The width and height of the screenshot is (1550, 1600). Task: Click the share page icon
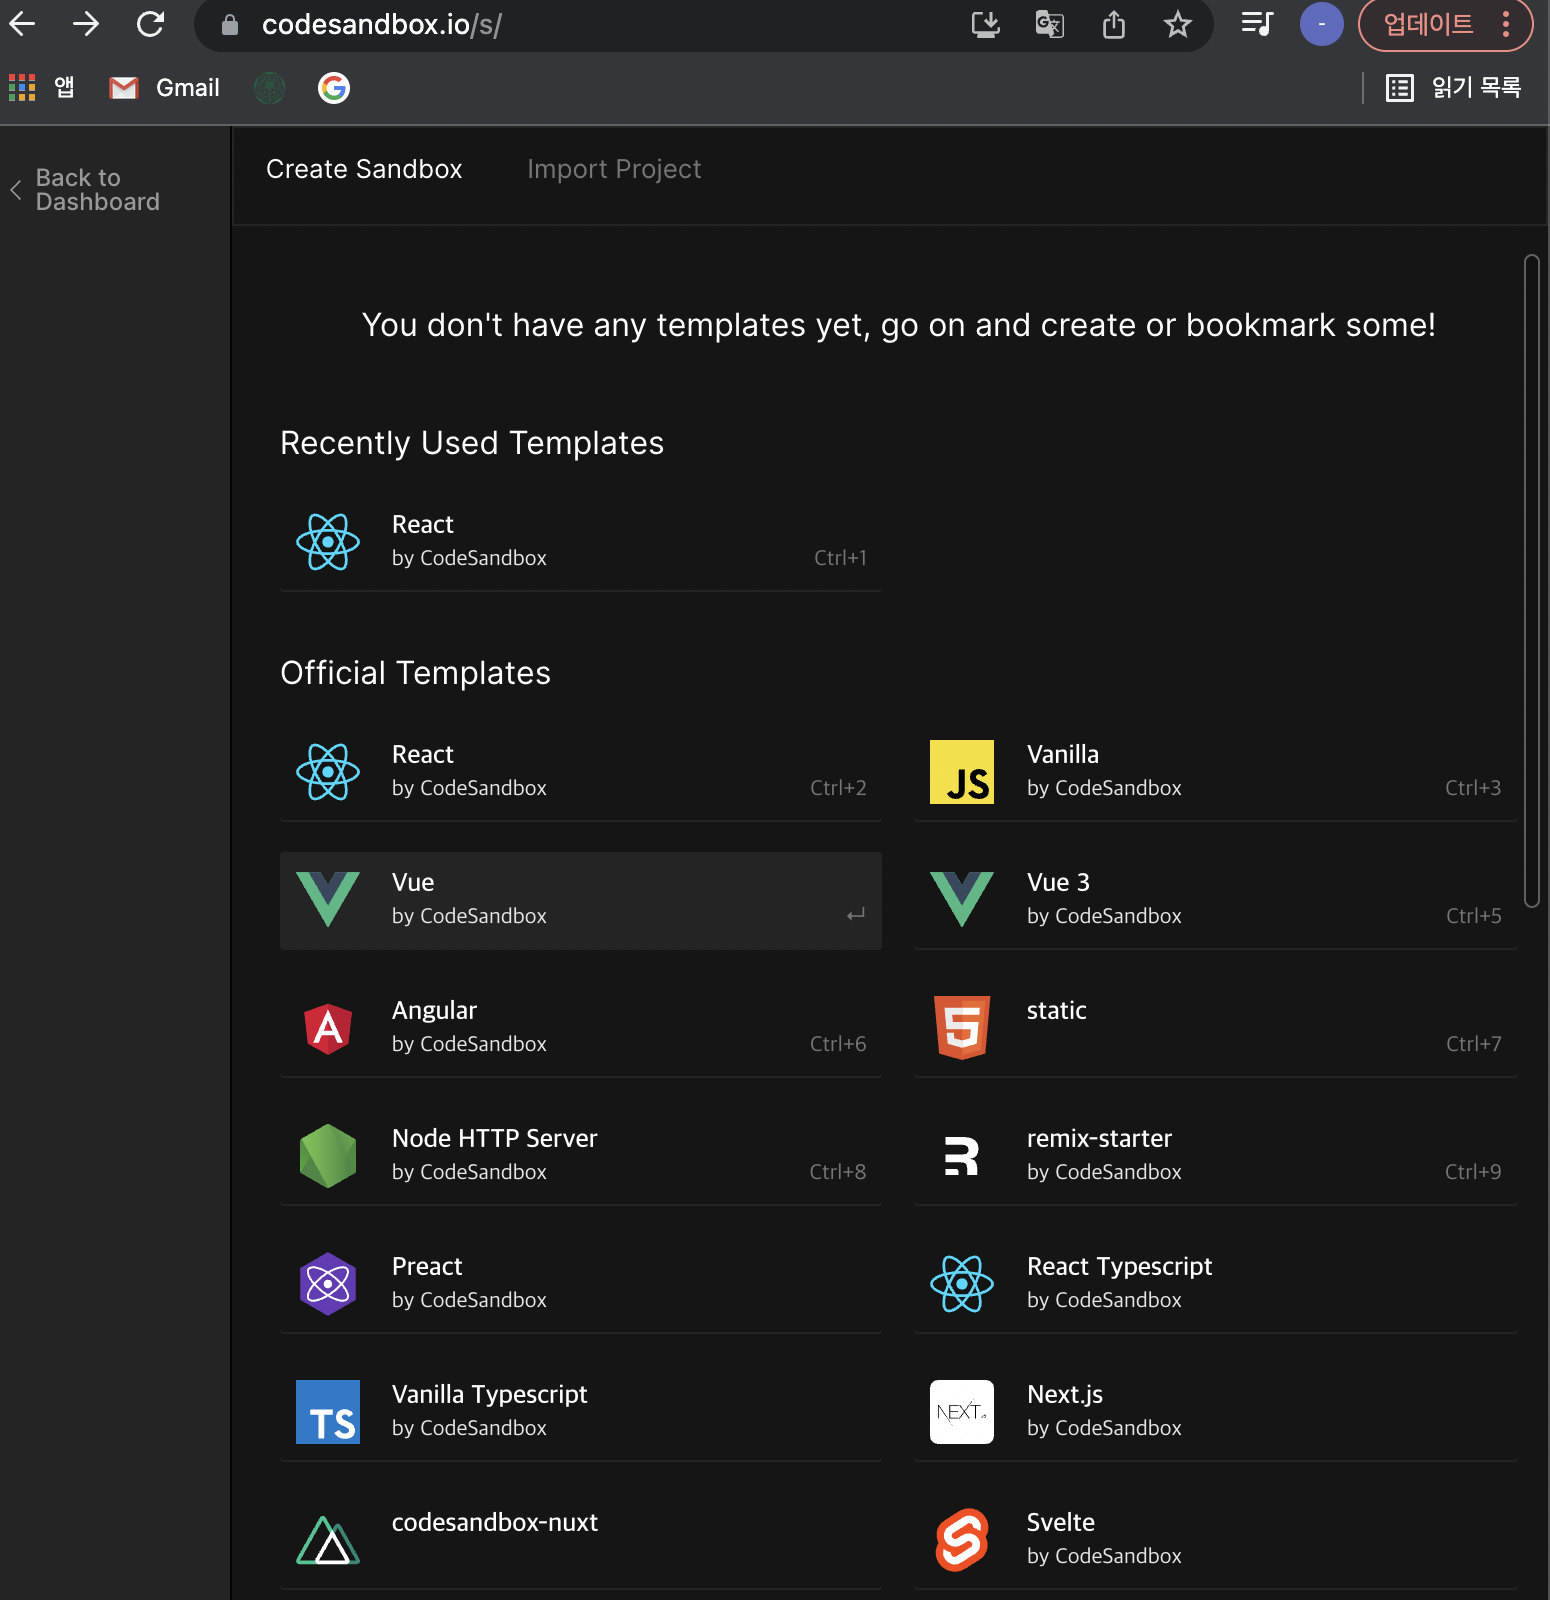pos(1114,24)
